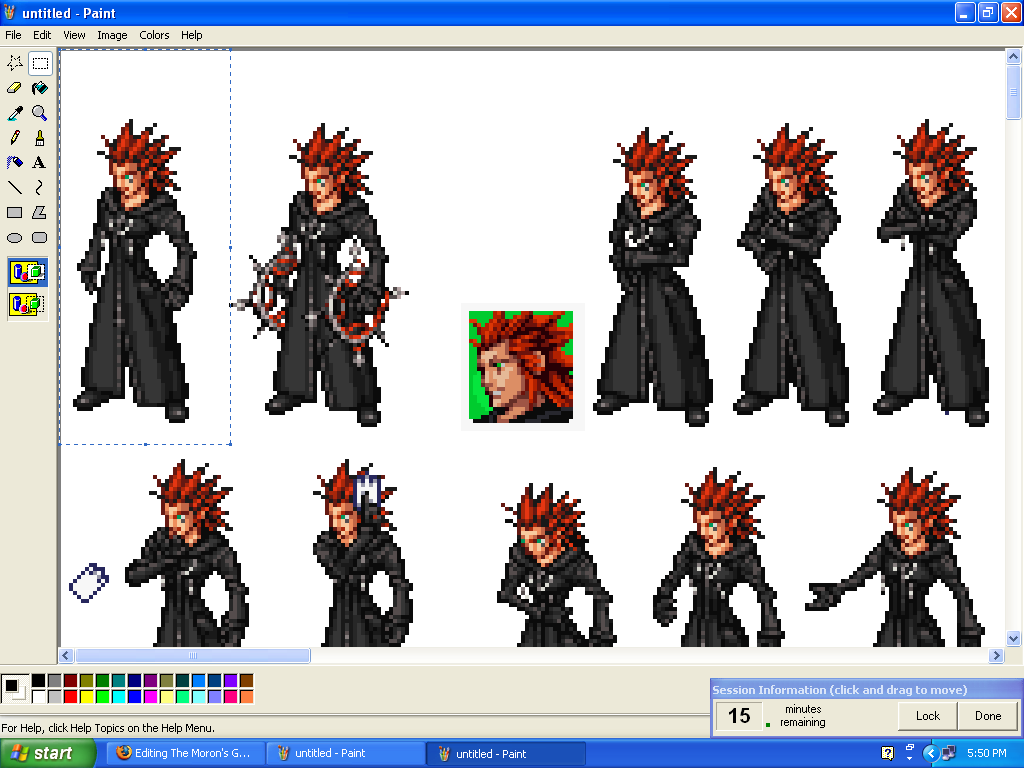Enable opaque selection mode option
Viewport: 1024px width, 768px height.
27,272
